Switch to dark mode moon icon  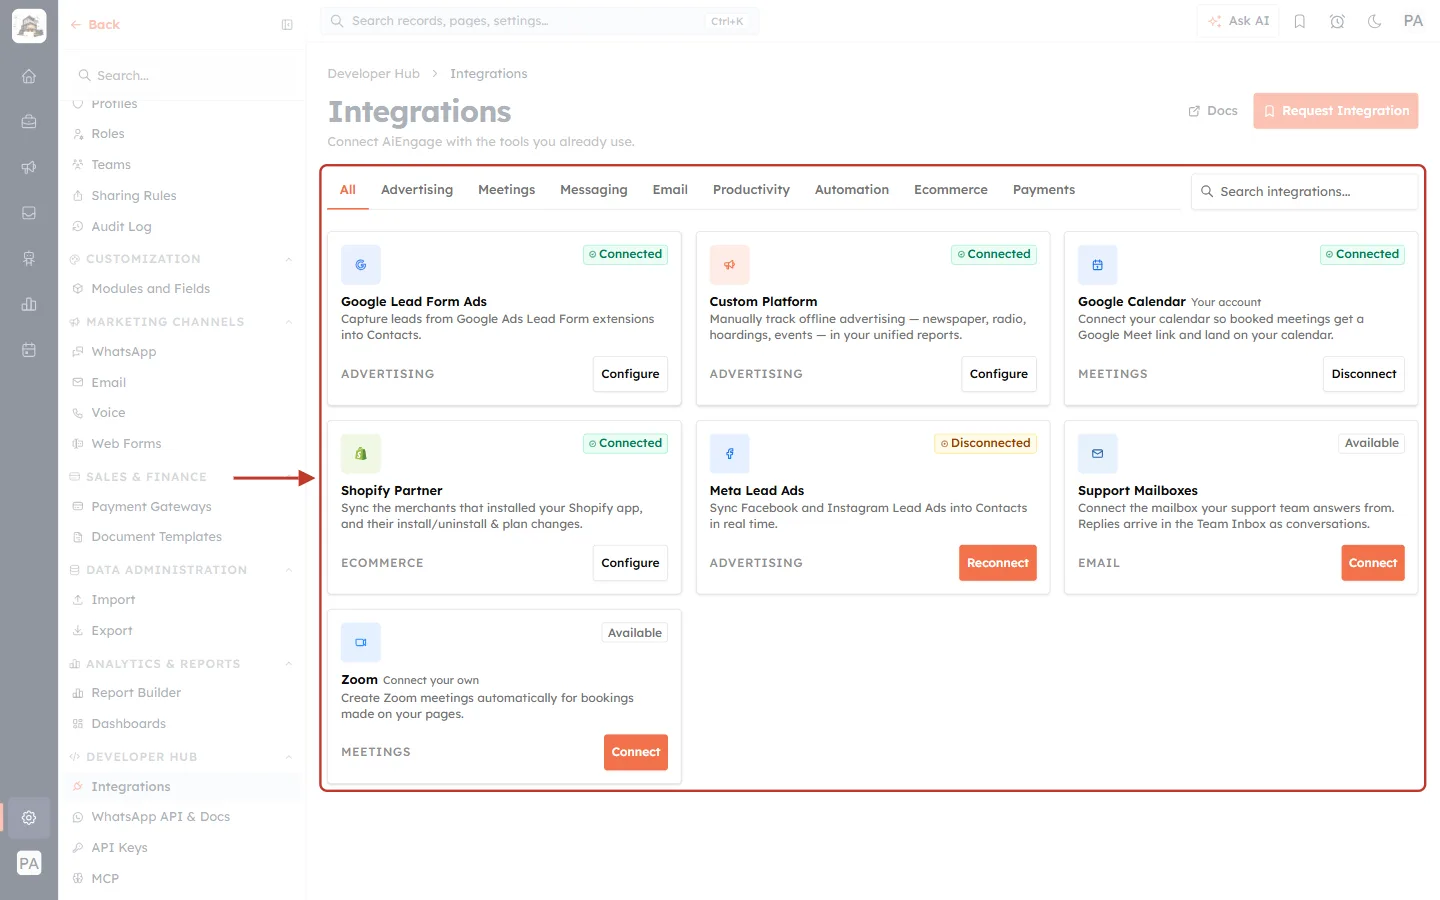1375,21
